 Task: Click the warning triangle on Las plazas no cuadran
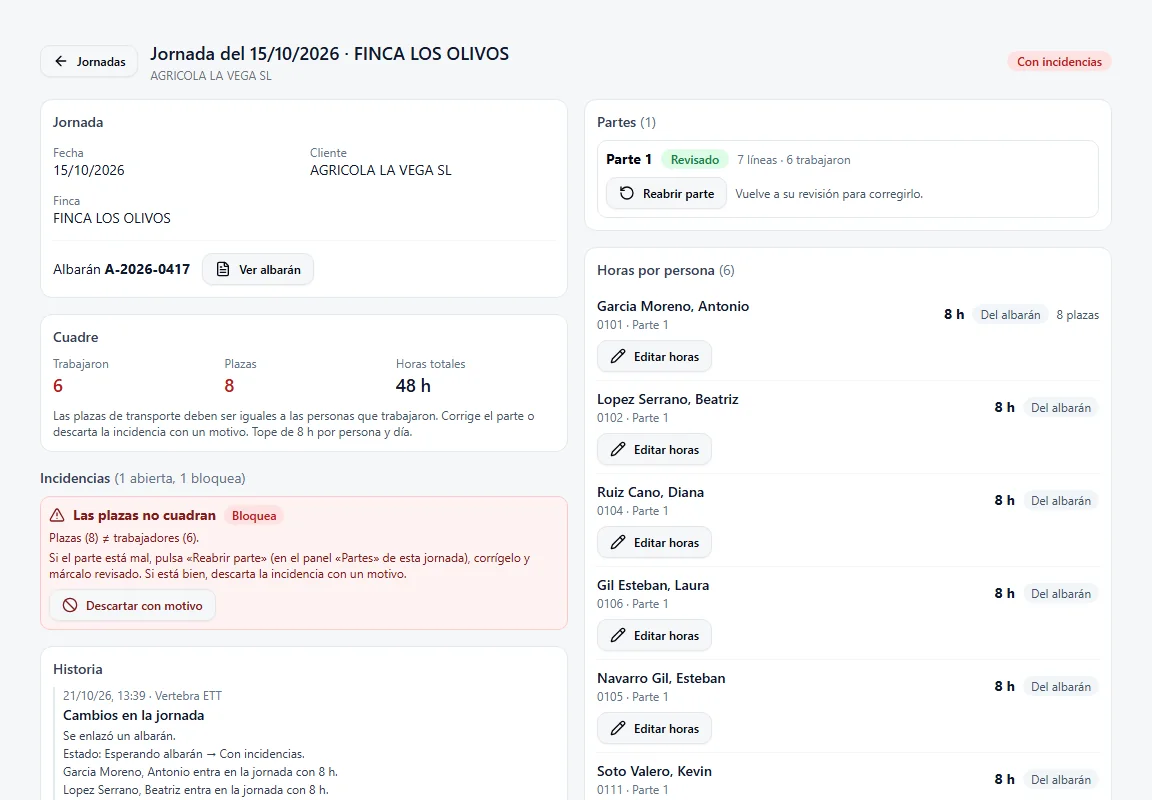(57, 516)
